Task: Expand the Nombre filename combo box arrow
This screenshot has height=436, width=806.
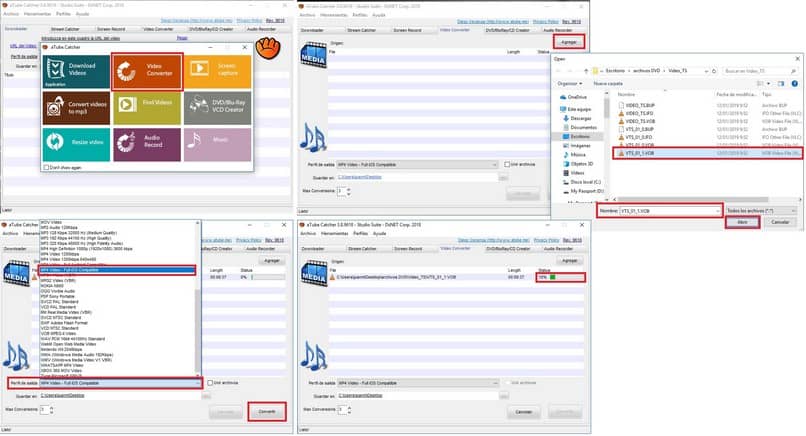Action: (718, 211)
